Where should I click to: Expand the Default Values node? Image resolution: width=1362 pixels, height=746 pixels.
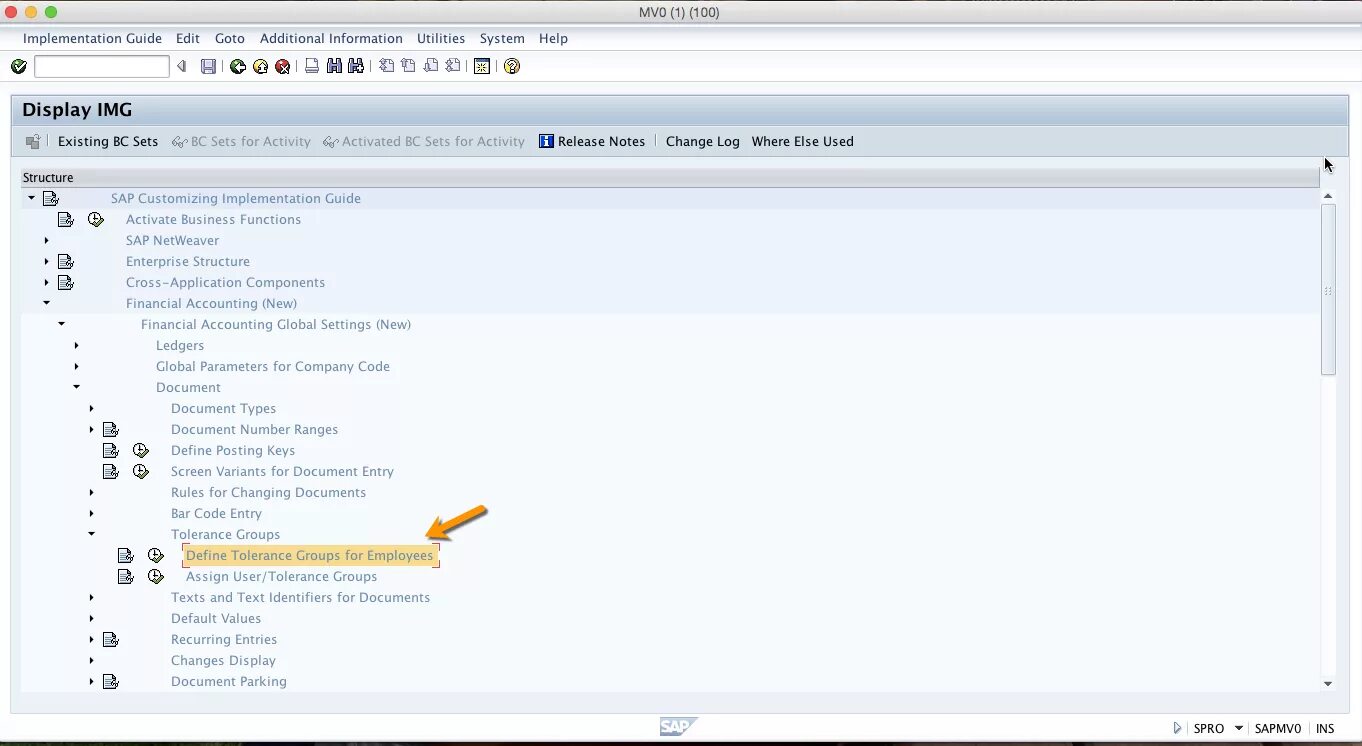pos(91,619)
